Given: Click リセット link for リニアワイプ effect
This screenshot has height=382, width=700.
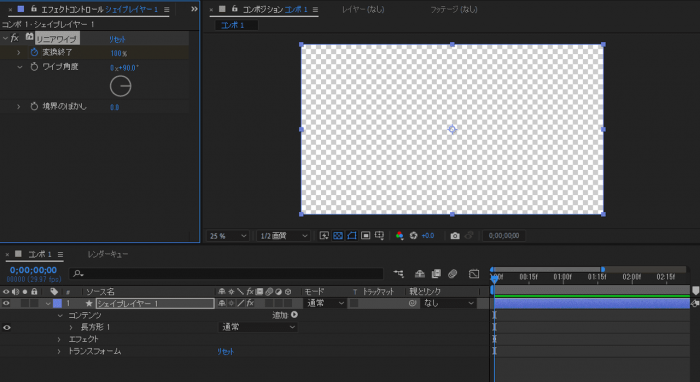Looking at the screenshot, I should [117, 39].
